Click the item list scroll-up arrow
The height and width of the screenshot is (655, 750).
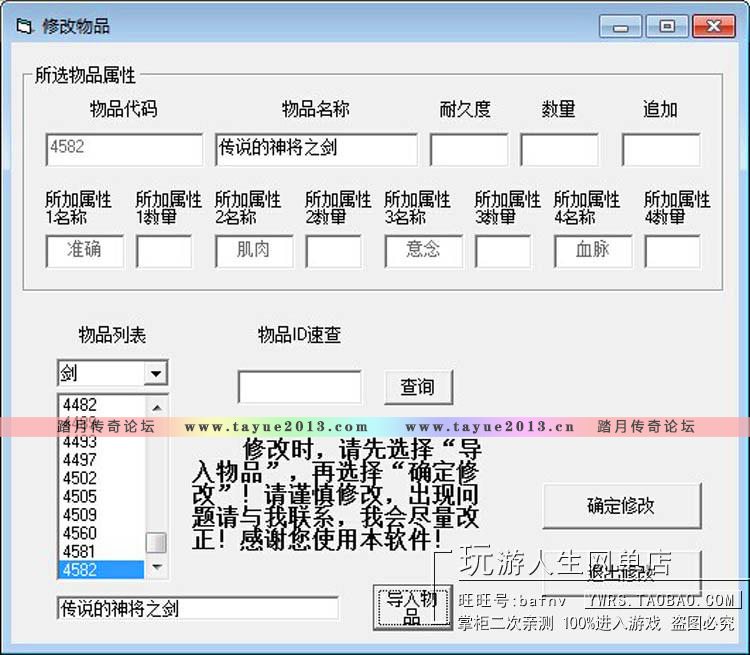click(156, 407)
